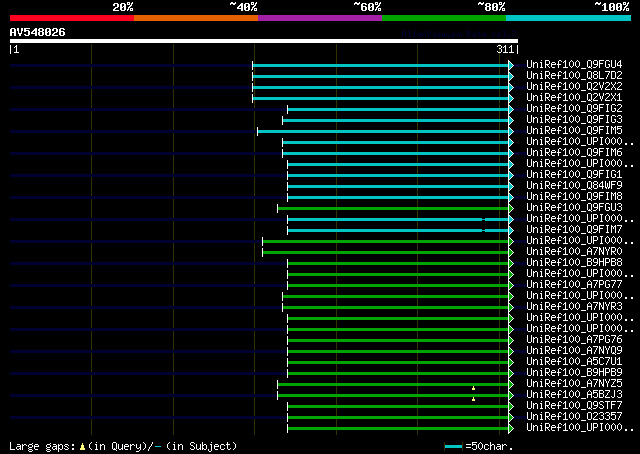Click the '=50char.' scale label
This screenshot has height=454, width=640.
tap(489, 446)
